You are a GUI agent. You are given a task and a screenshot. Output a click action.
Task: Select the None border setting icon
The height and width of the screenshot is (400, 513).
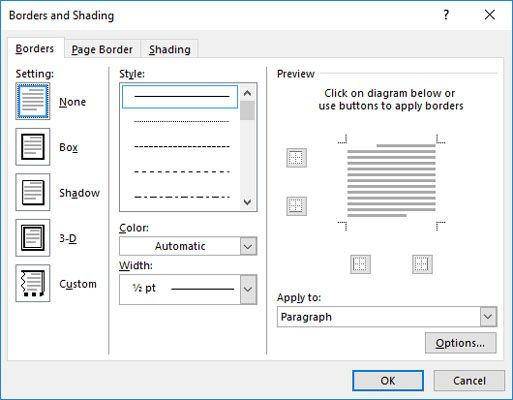pyautogui.click(x=33, y=101)
